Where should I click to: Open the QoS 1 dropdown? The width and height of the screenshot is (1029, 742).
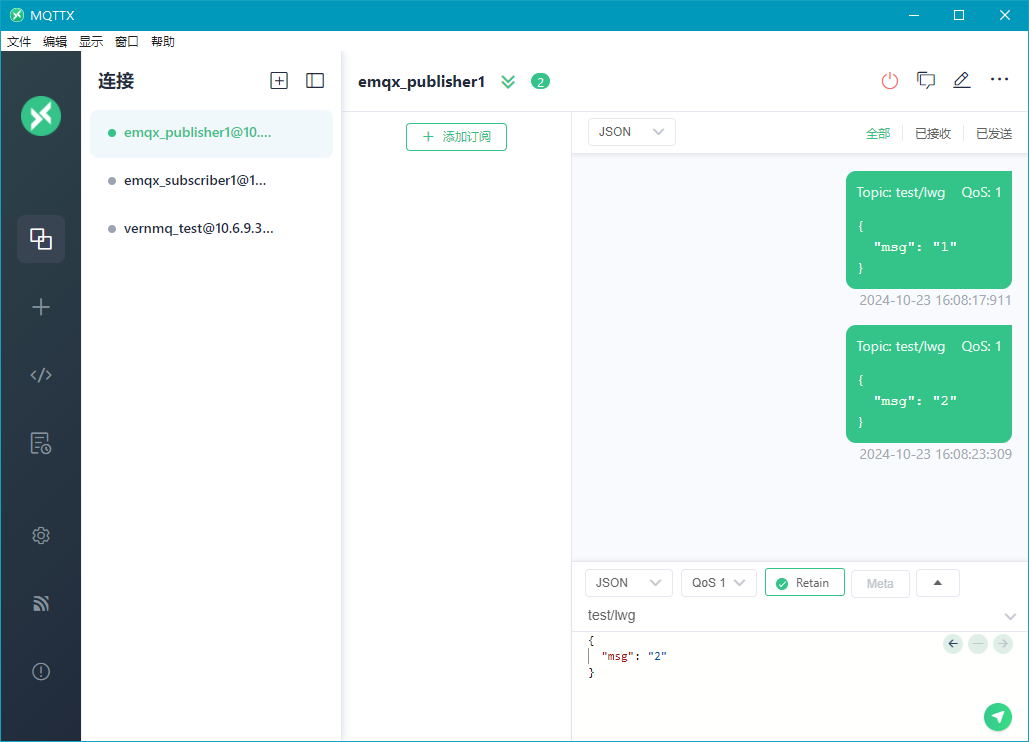point(719,583)
